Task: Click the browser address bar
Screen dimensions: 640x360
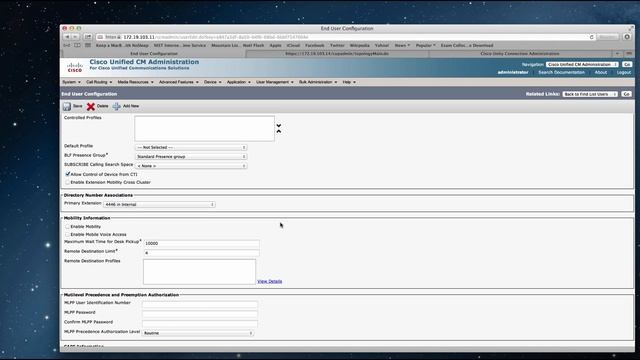Action: coord(346,37)
